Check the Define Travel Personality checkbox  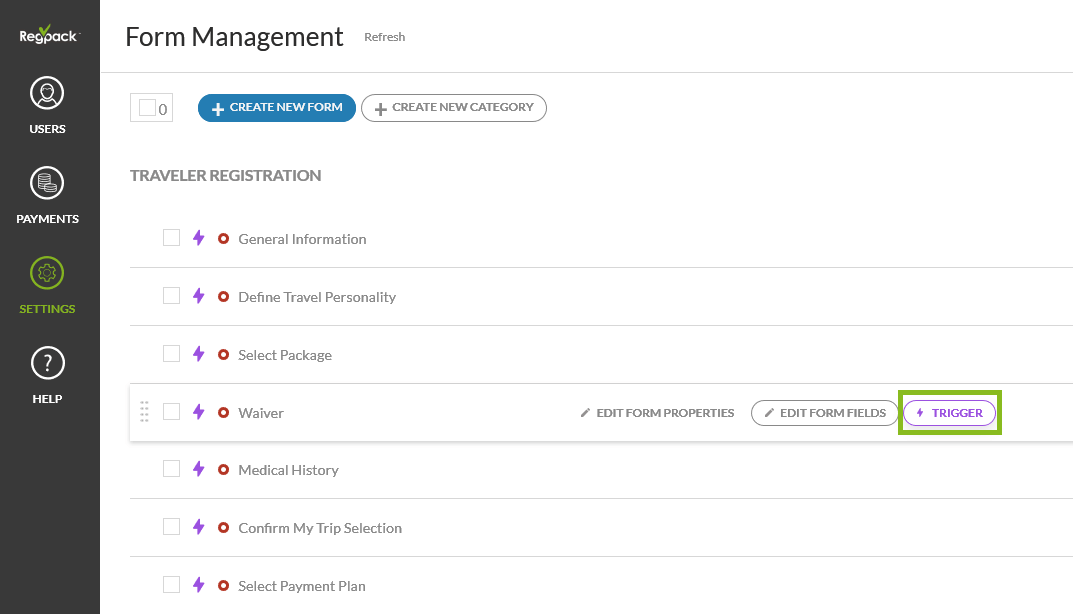pos(172,296)
